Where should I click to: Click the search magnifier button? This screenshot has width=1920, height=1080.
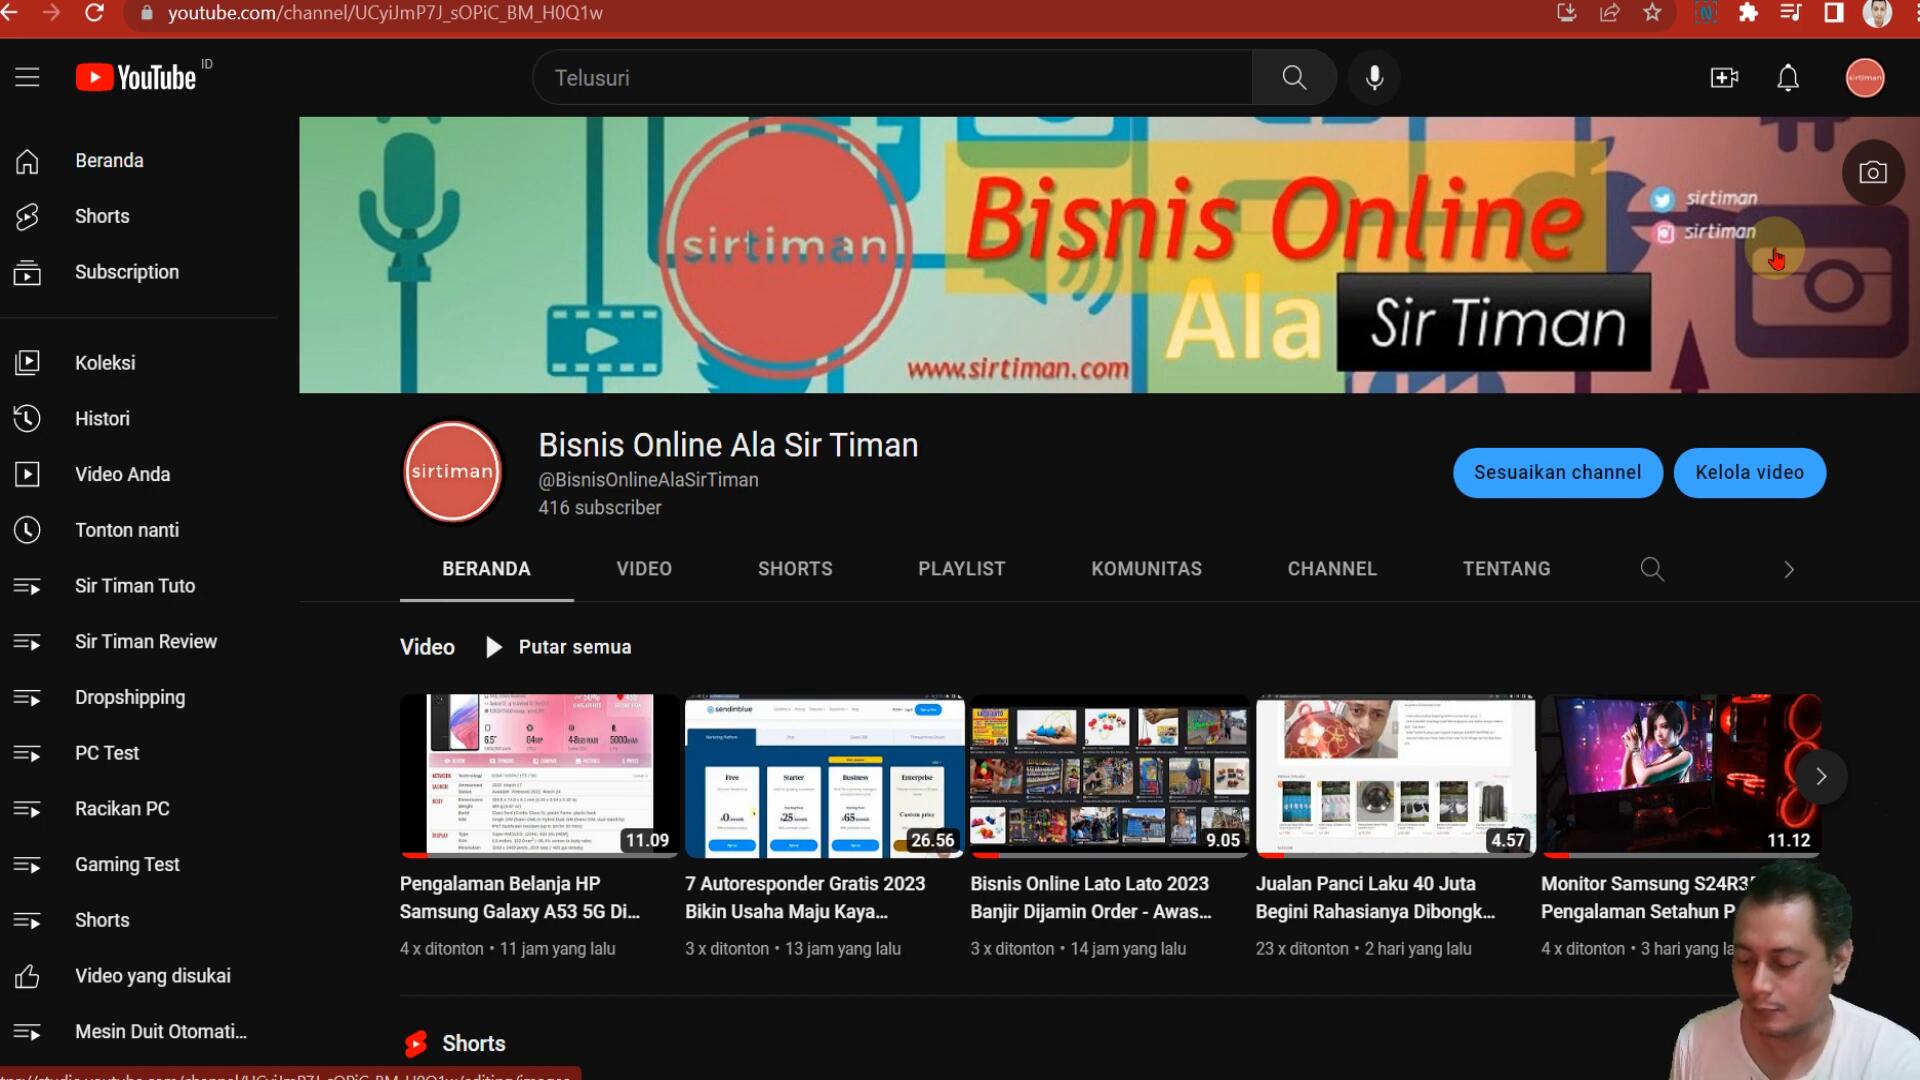(x=1294, y=77)
